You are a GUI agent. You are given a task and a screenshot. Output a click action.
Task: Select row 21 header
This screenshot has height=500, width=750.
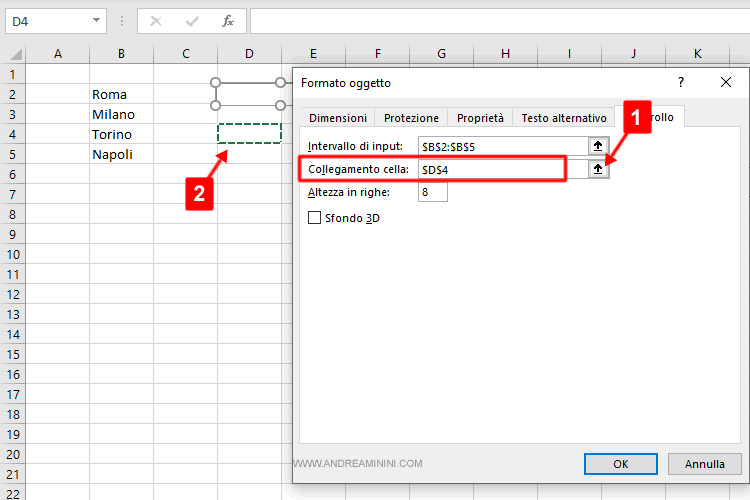pos(12,474)
